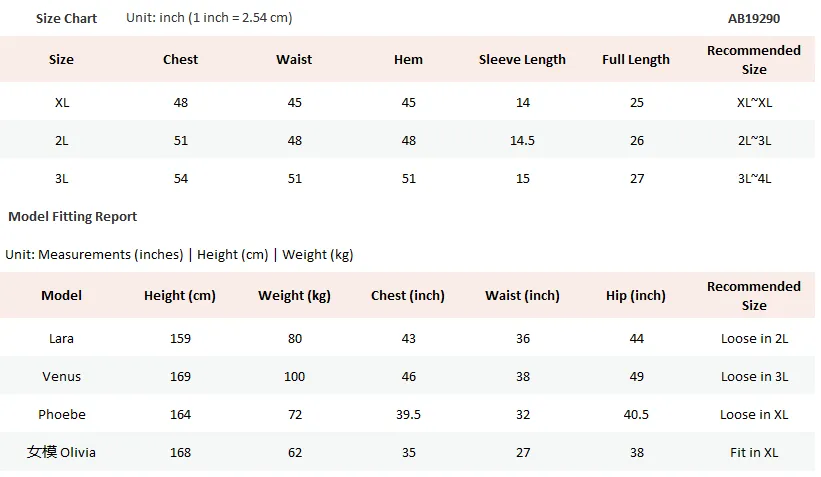Screen dimensions: 821x477
Task: Click the 14.5 sleeve length value
Action: (522, 141)
